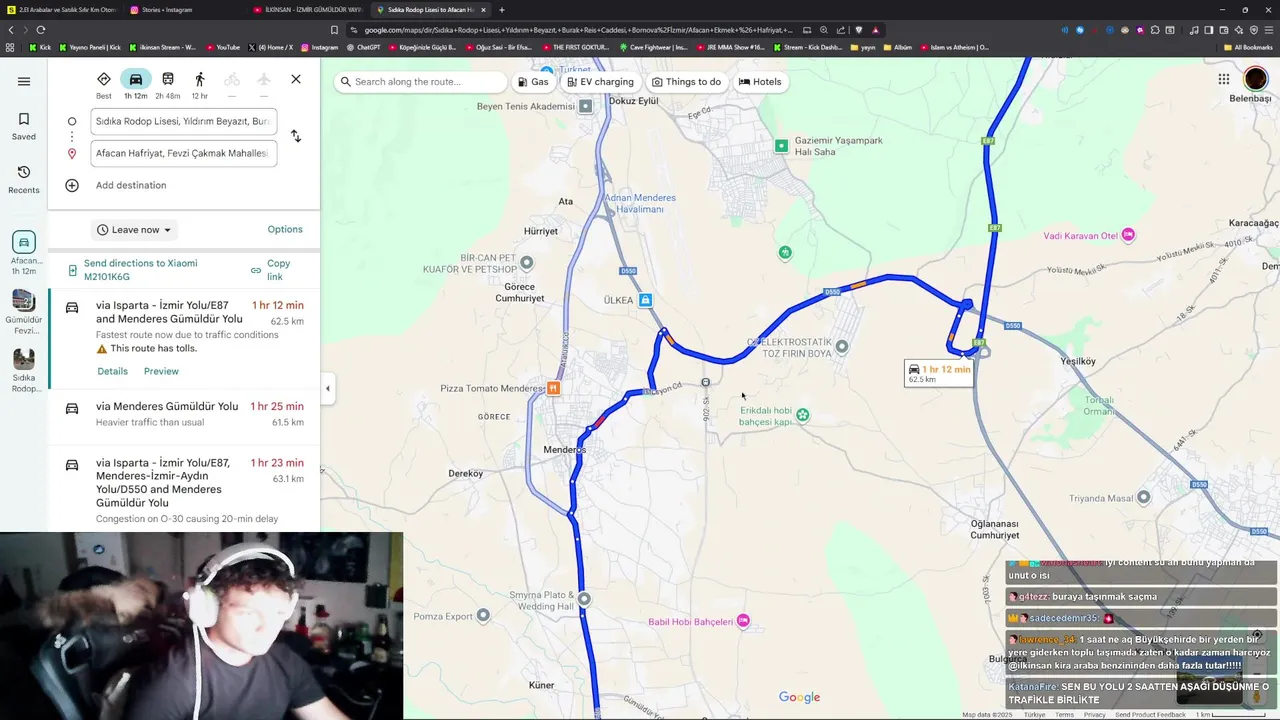Filter map by Things to do
This screenshot has width=1280, height=720.
[x=686, y=82]
